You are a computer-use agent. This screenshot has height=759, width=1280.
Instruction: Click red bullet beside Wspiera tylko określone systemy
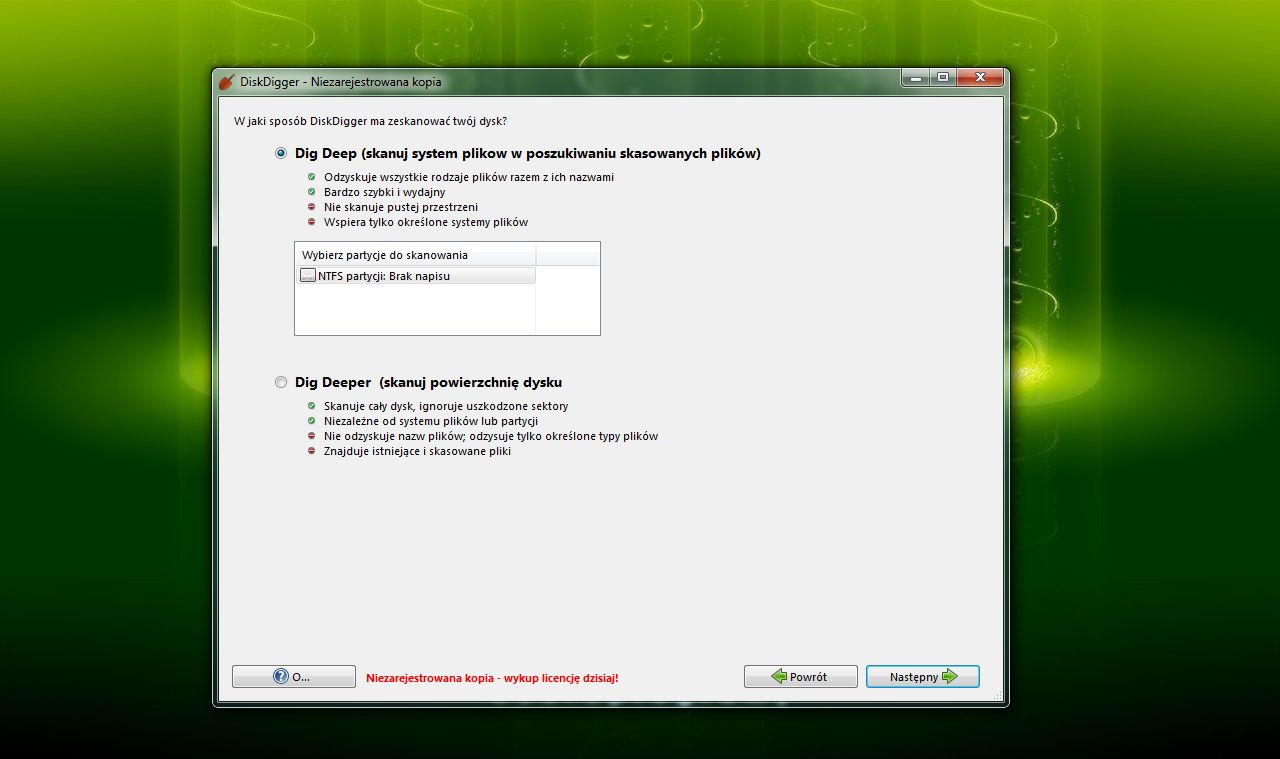pyautogui.click(x=311, y=222)
